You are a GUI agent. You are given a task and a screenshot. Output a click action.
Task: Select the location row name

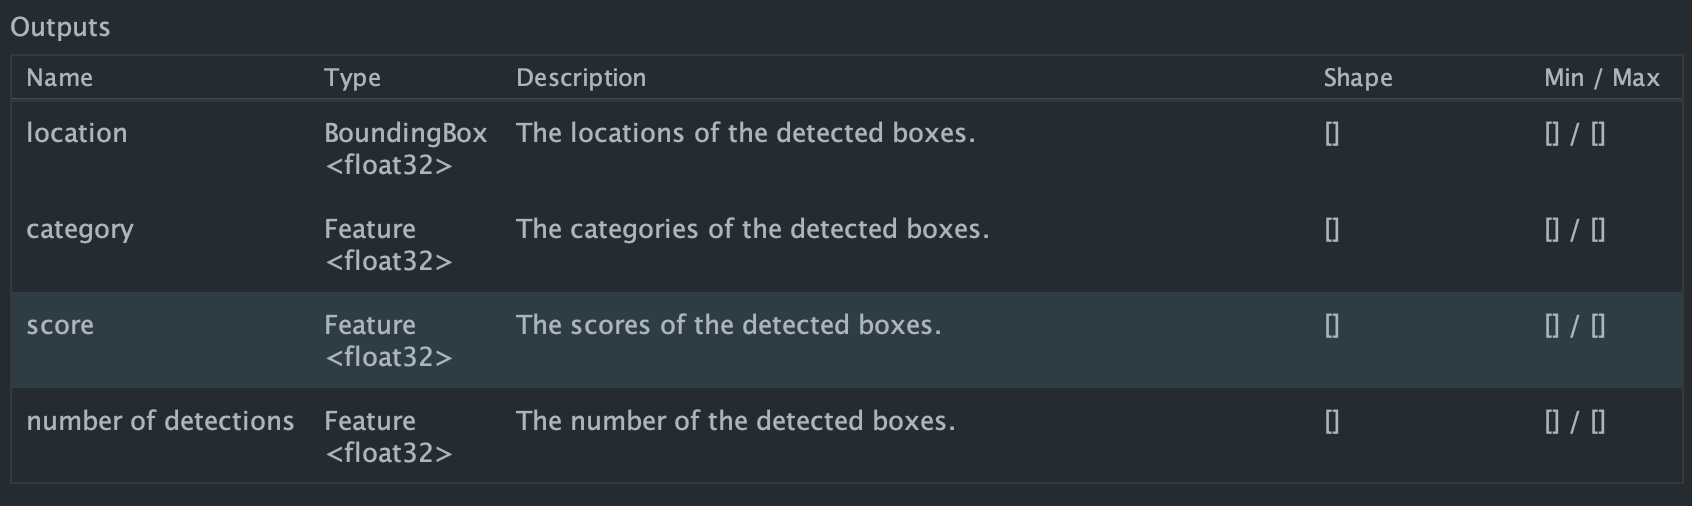point(77,133)
